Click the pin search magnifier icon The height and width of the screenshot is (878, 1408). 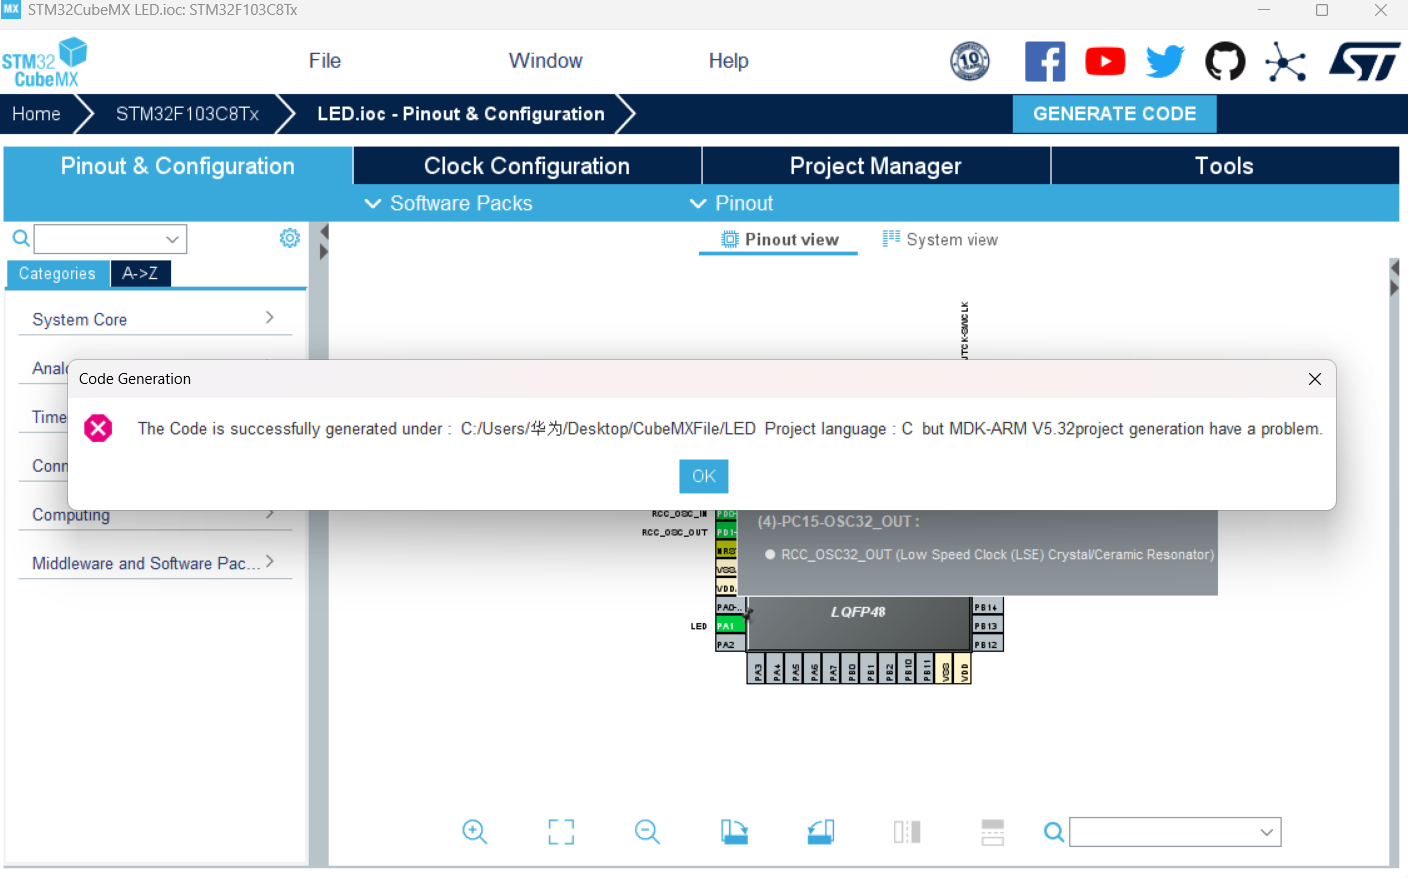tap(1054, 832)
